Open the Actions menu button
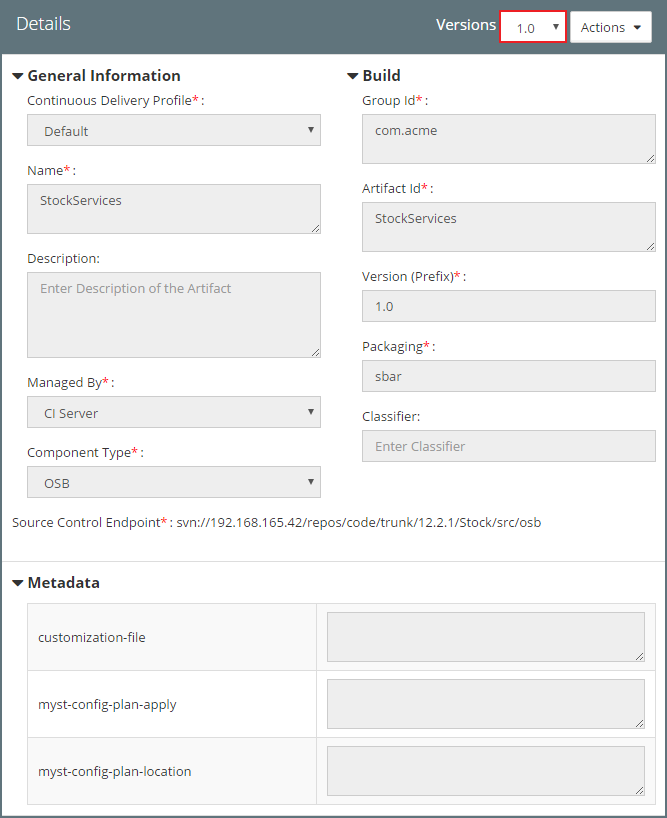This screenshot has width=667, height=818. 610,27
